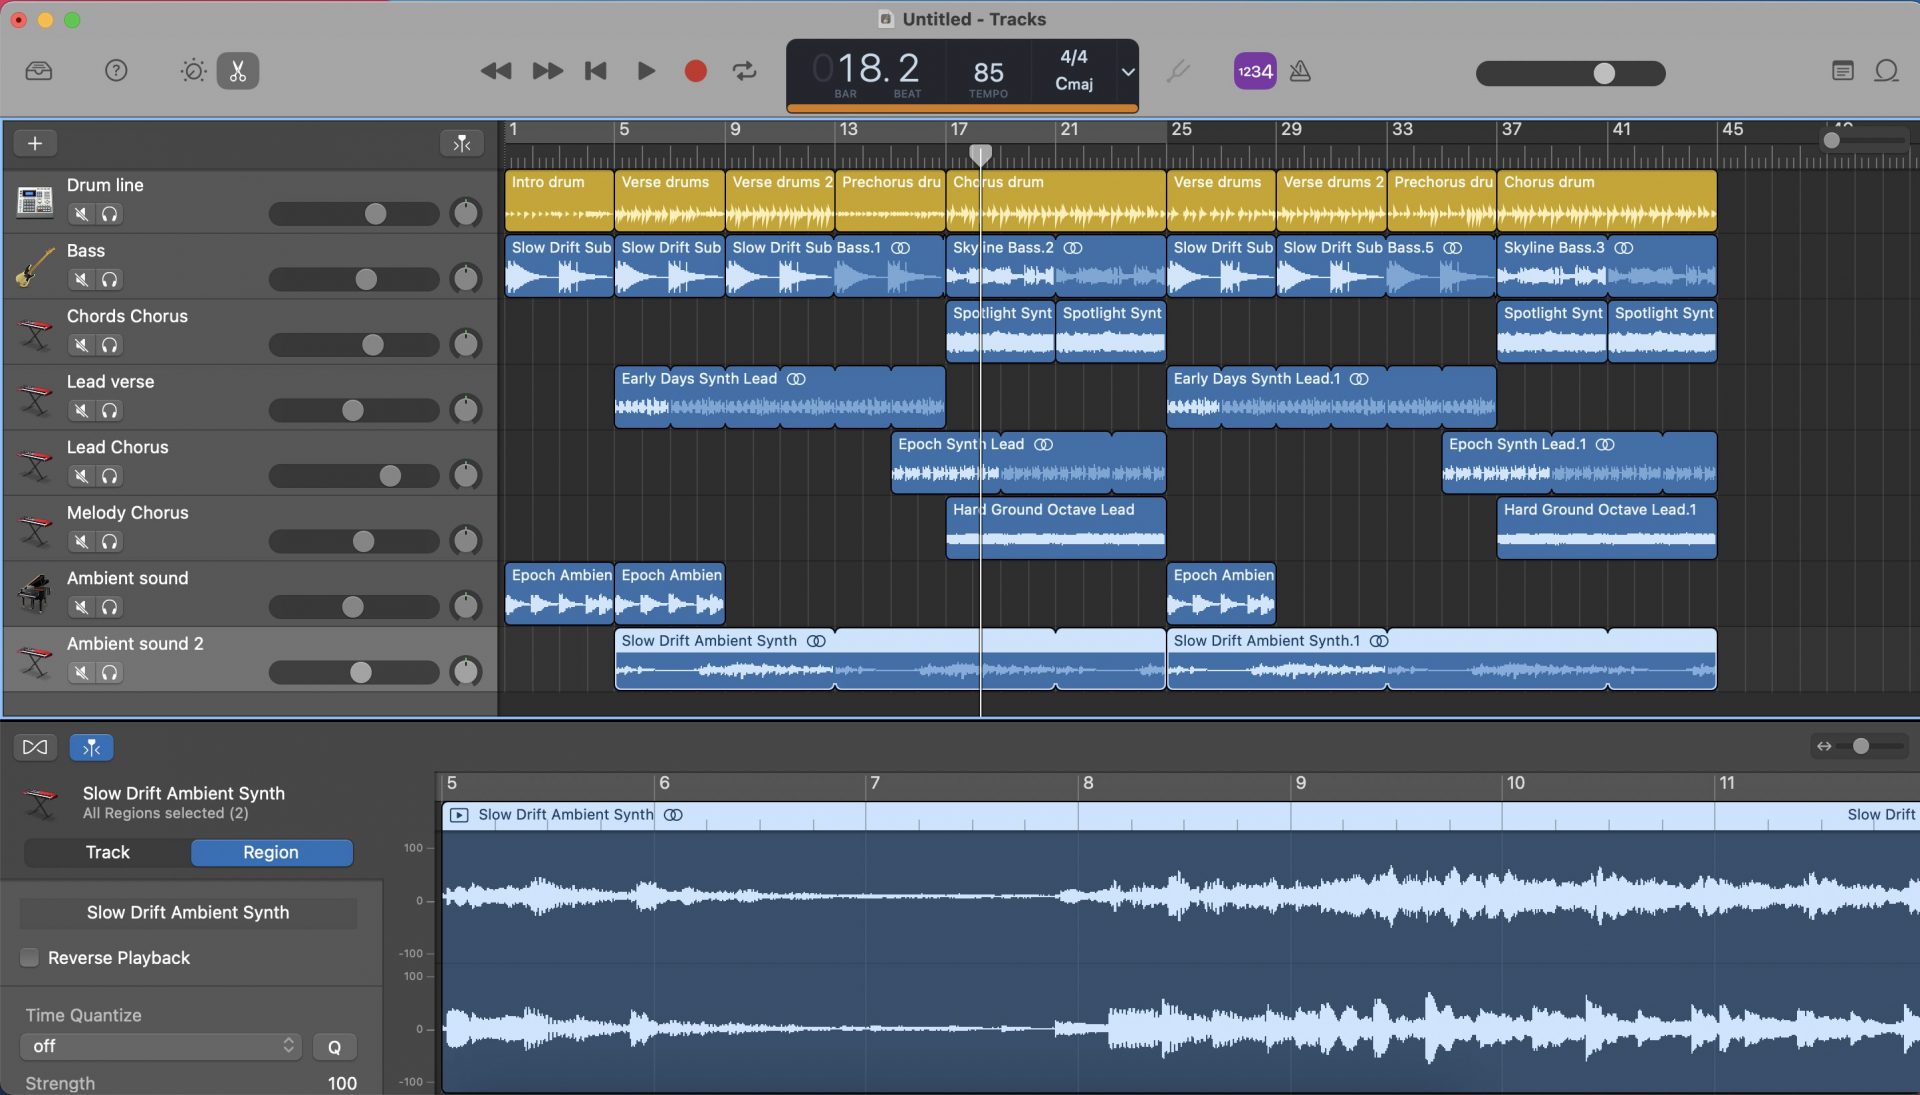Click the Scissors/Split tool icon
Viewport: 1920px width, 1095px height.
[x=237, y=71]
